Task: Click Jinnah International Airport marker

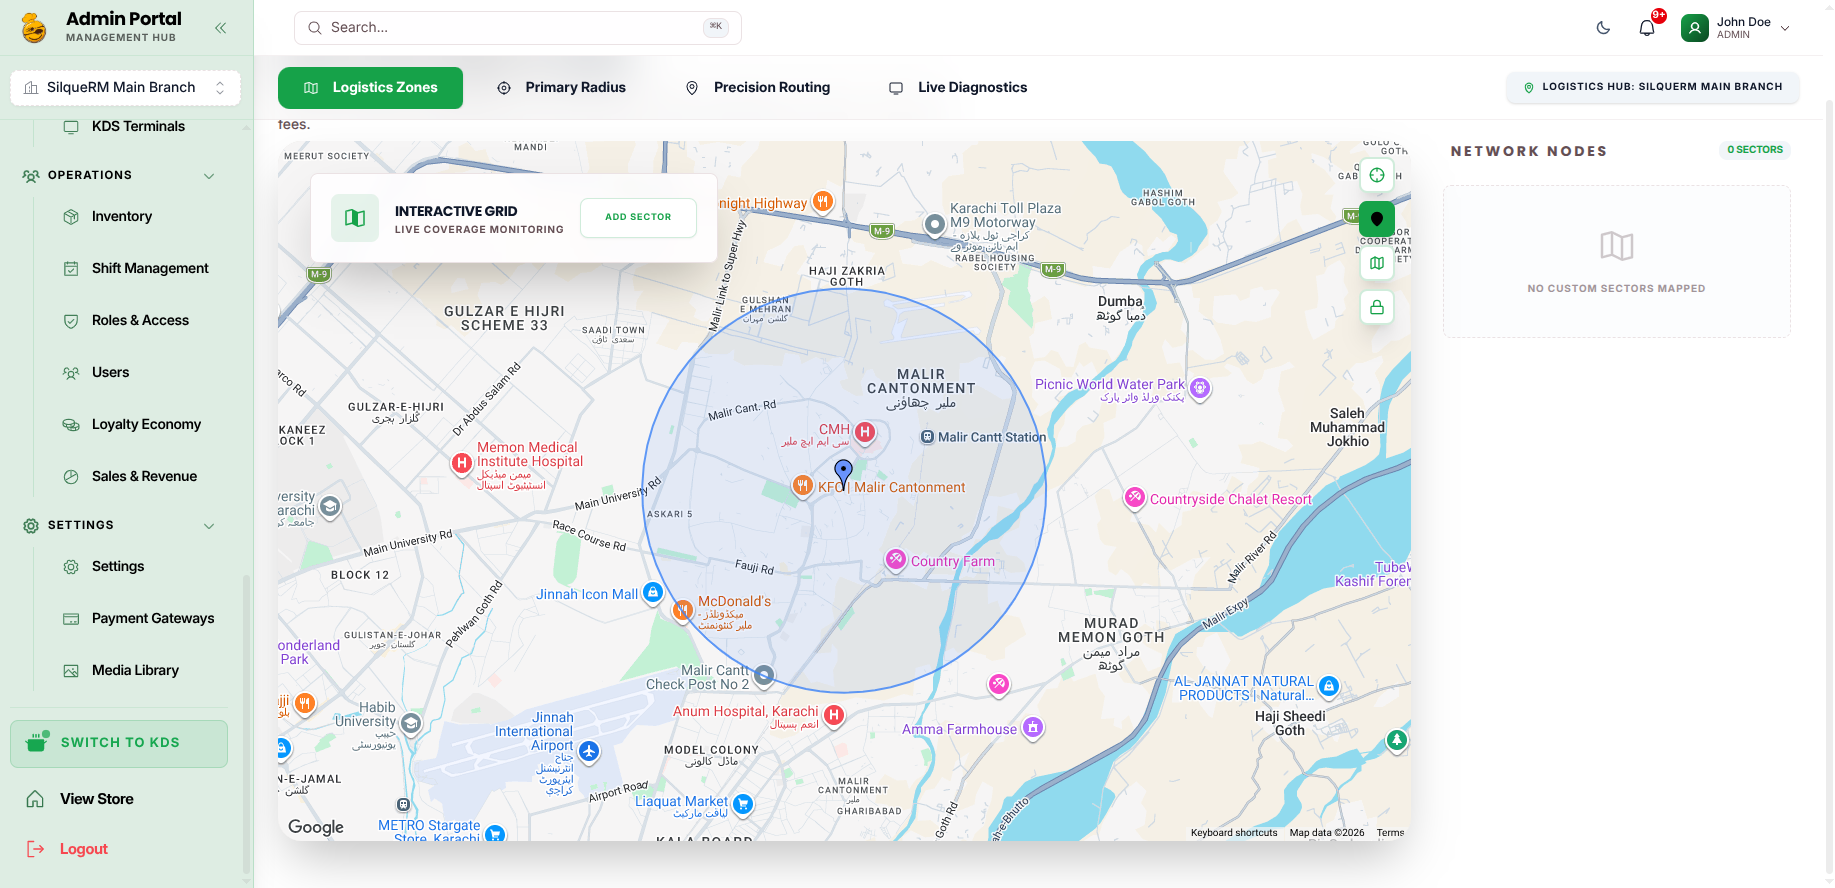Action: (x=589, y=751)
